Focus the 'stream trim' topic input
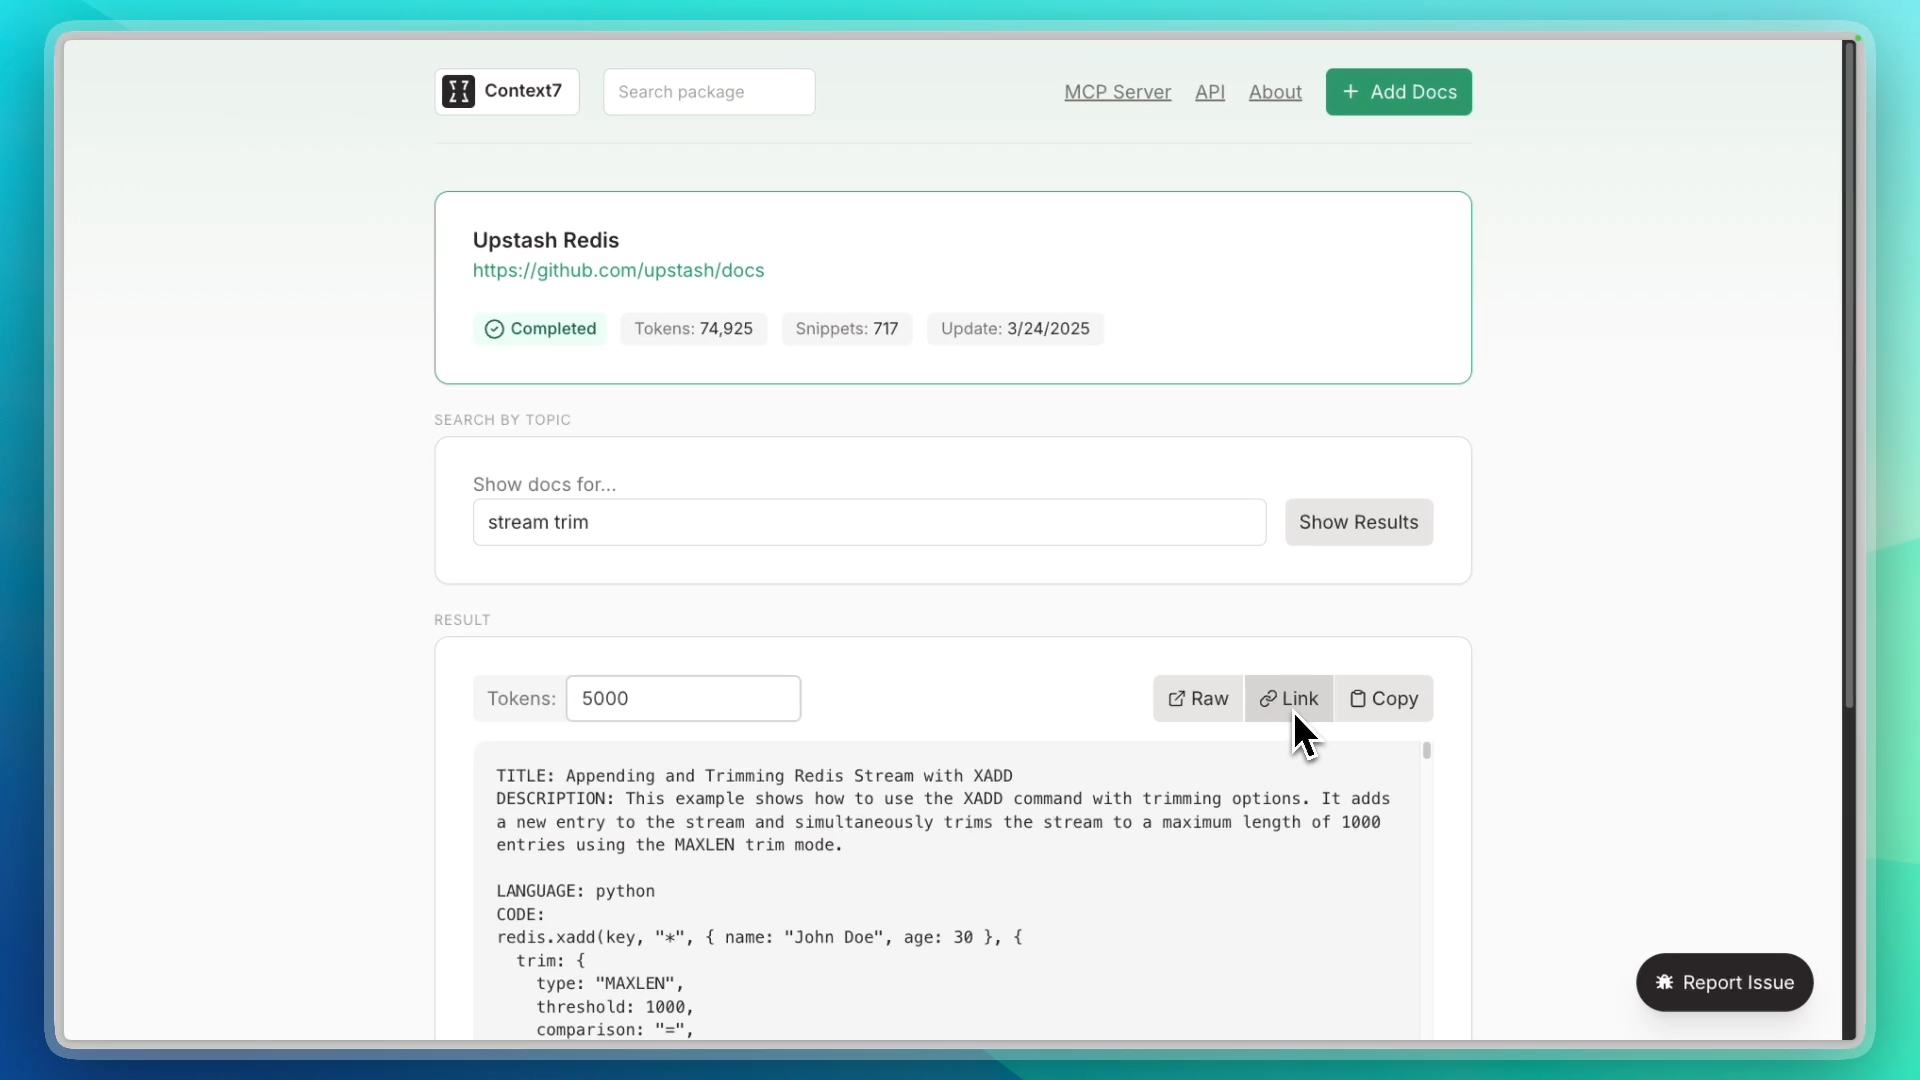Screen dimensions: 1920x1080 (x=868, y=522)
